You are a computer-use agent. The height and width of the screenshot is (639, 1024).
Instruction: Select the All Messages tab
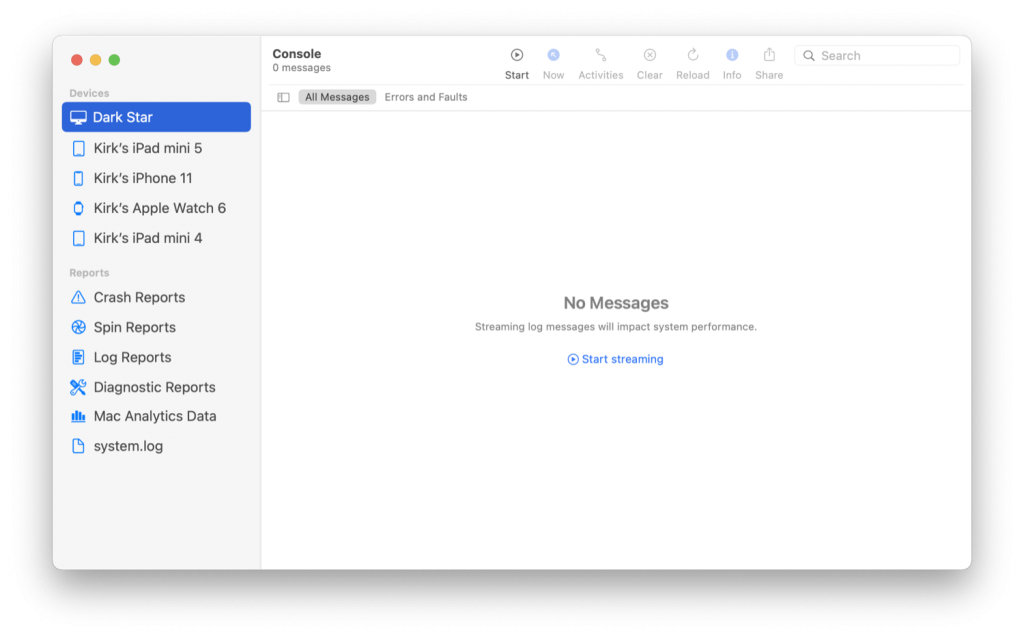tap(337, 97)
